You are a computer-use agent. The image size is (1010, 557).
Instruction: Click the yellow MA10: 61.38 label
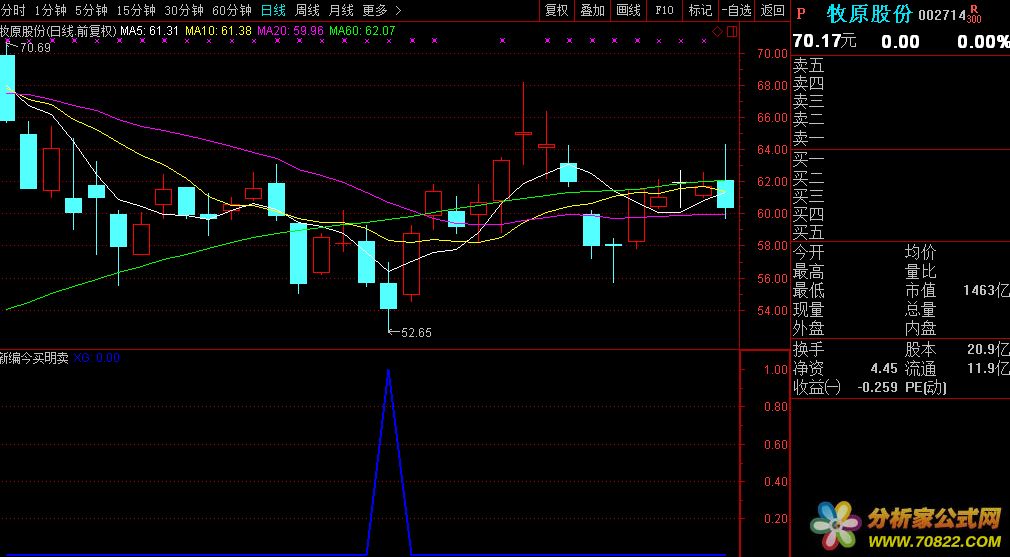[x=218, y=30]
